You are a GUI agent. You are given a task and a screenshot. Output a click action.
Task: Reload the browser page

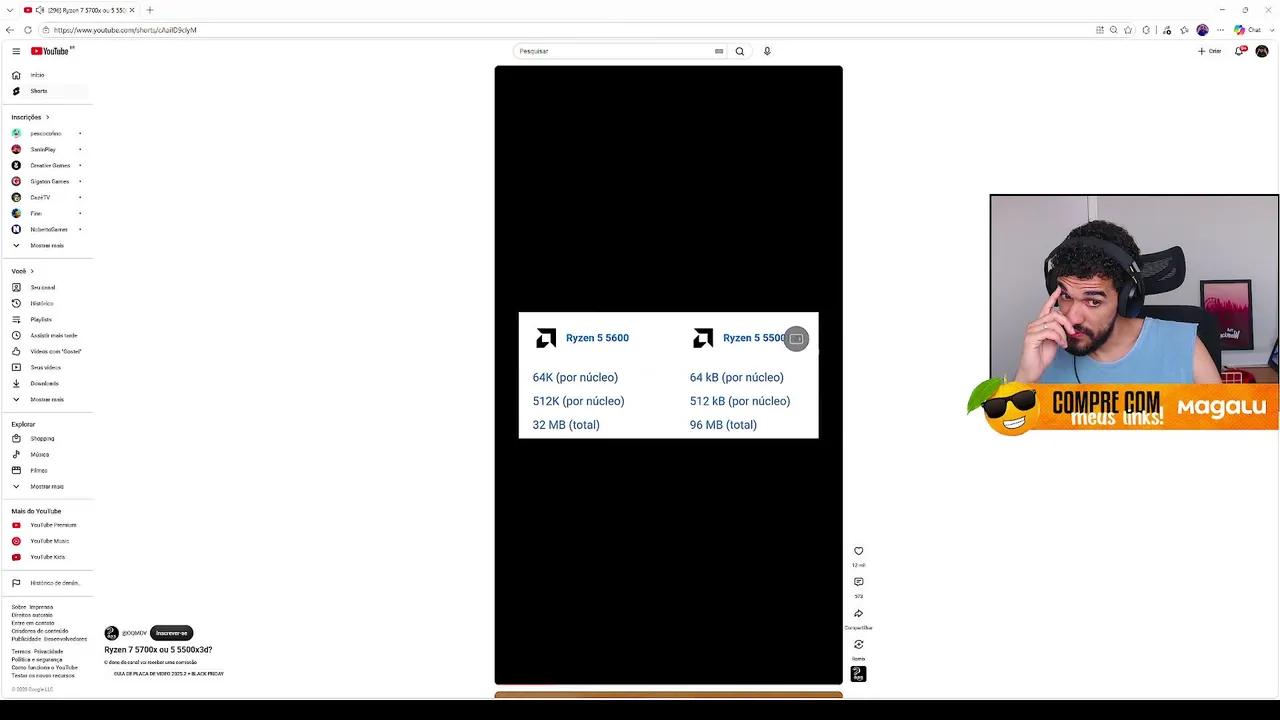pos(28,30)
